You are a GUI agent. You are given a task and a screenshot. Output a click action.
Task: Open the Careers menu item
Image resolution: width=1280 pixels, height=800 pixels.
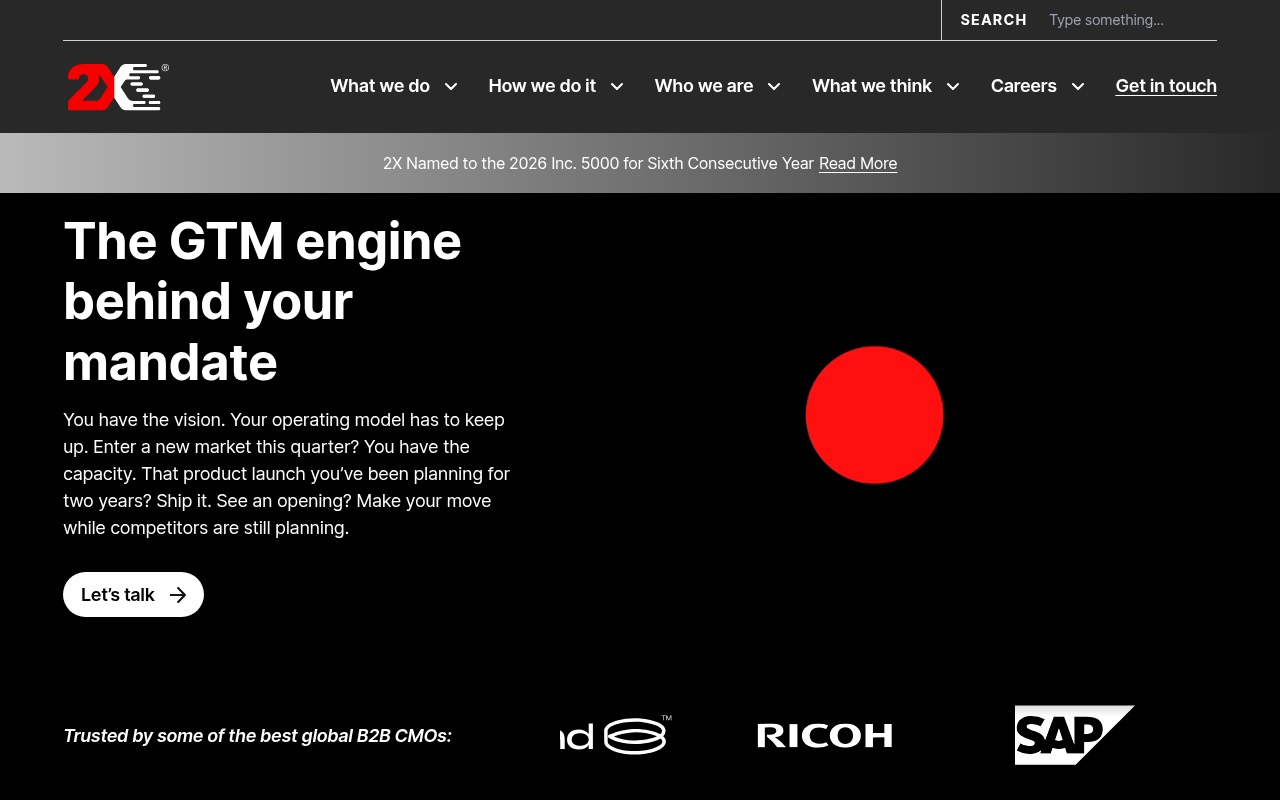[1024, 86]
